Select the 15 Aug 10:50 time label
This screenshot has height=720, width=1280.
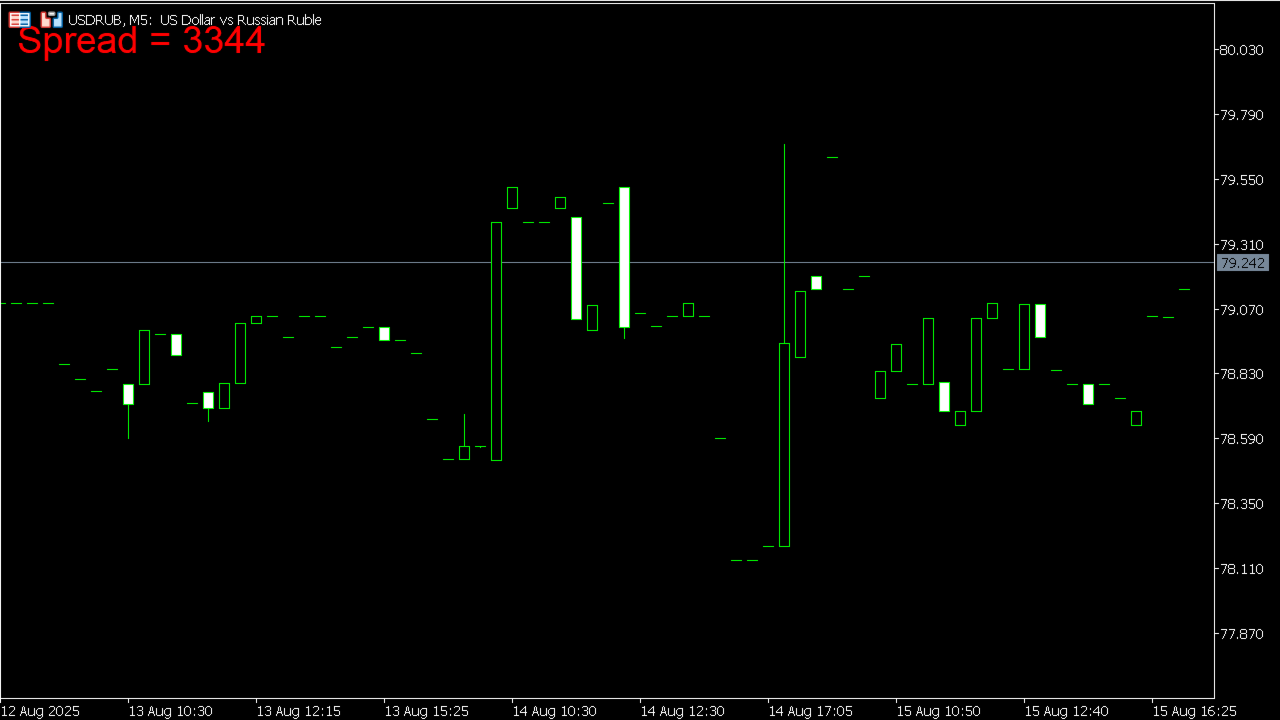[x=938, y=711]
